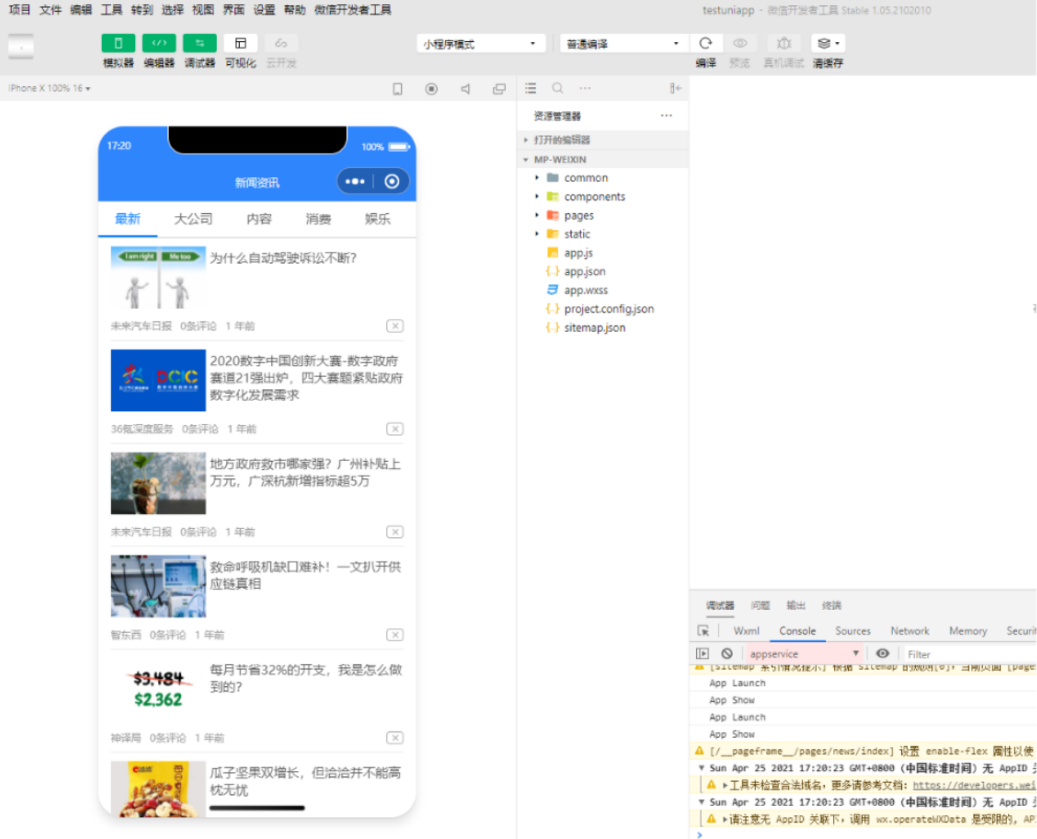Image resolution: width=1037 pixels, height=839 pixels.
Task: Expand the opened editors (打开的编辑器) section
Action: click(602, 140)
